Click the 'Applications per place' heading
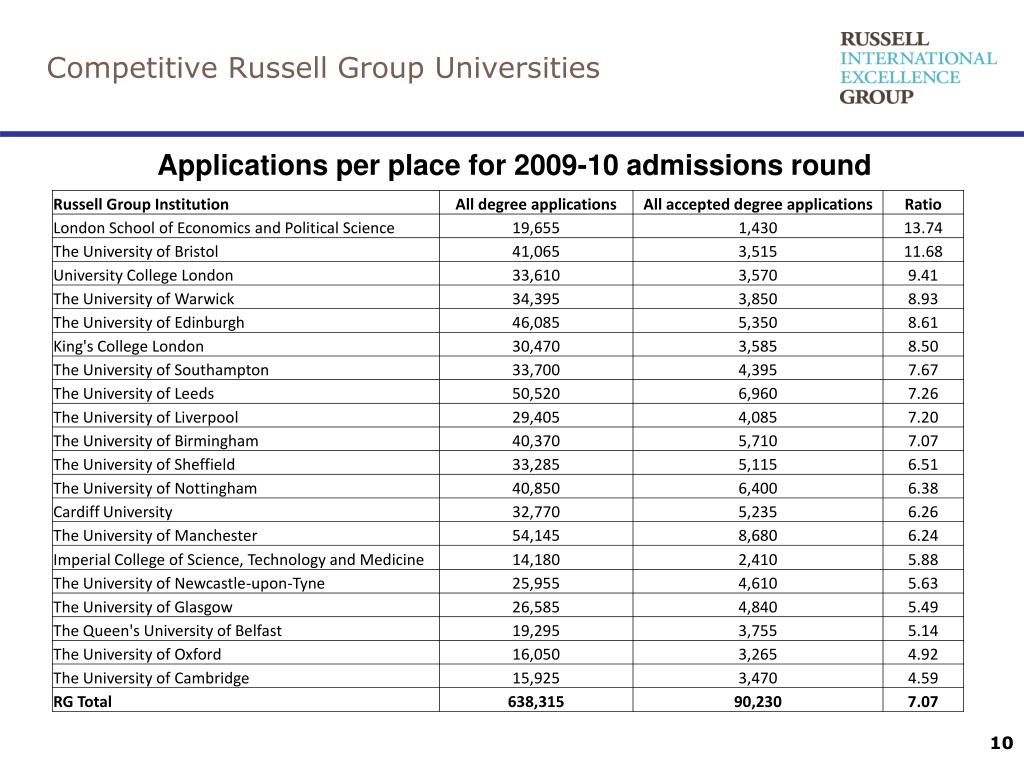Viewport: 1024px width, 768px height. pos(512,166)
